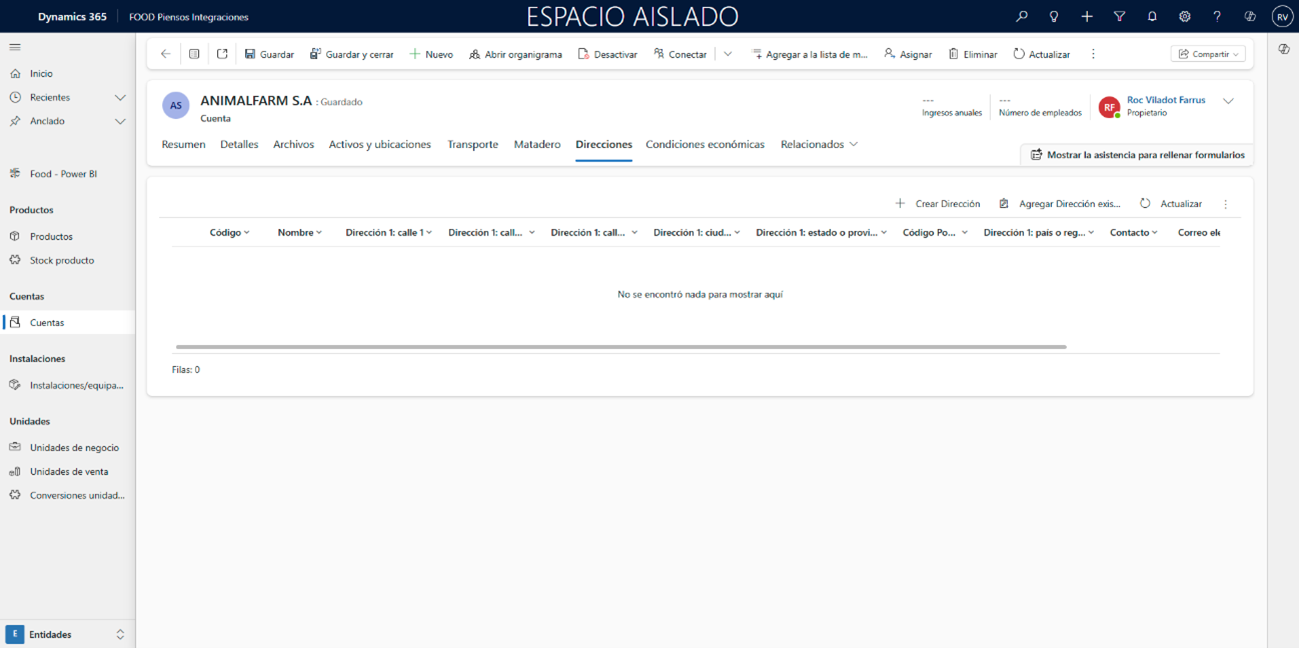Click the horizontal scrollbar of the grid
The height and width of the screenshot is (648, 1299).
pos(620,347)
